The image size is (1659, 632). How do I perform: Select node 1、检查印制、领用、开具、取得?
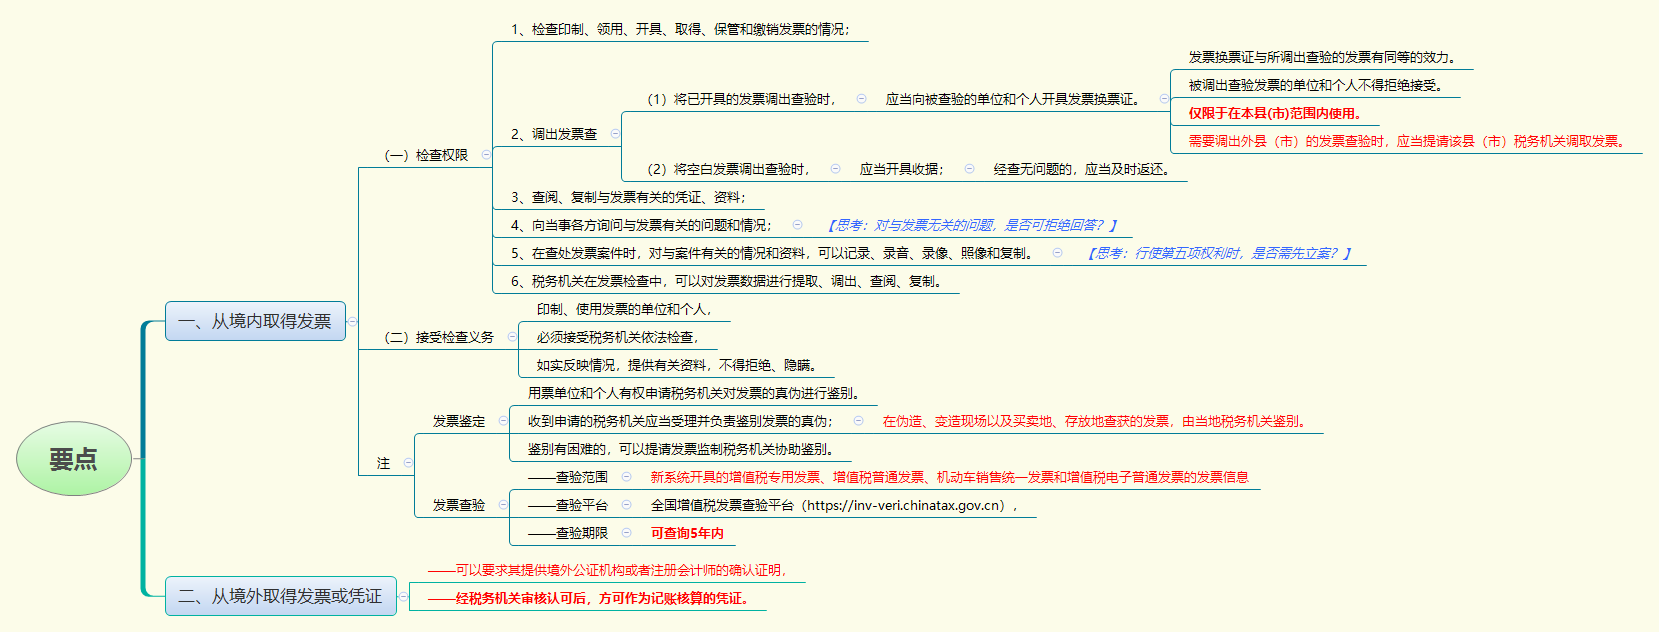pyautogui.click(x=680, y=29)
